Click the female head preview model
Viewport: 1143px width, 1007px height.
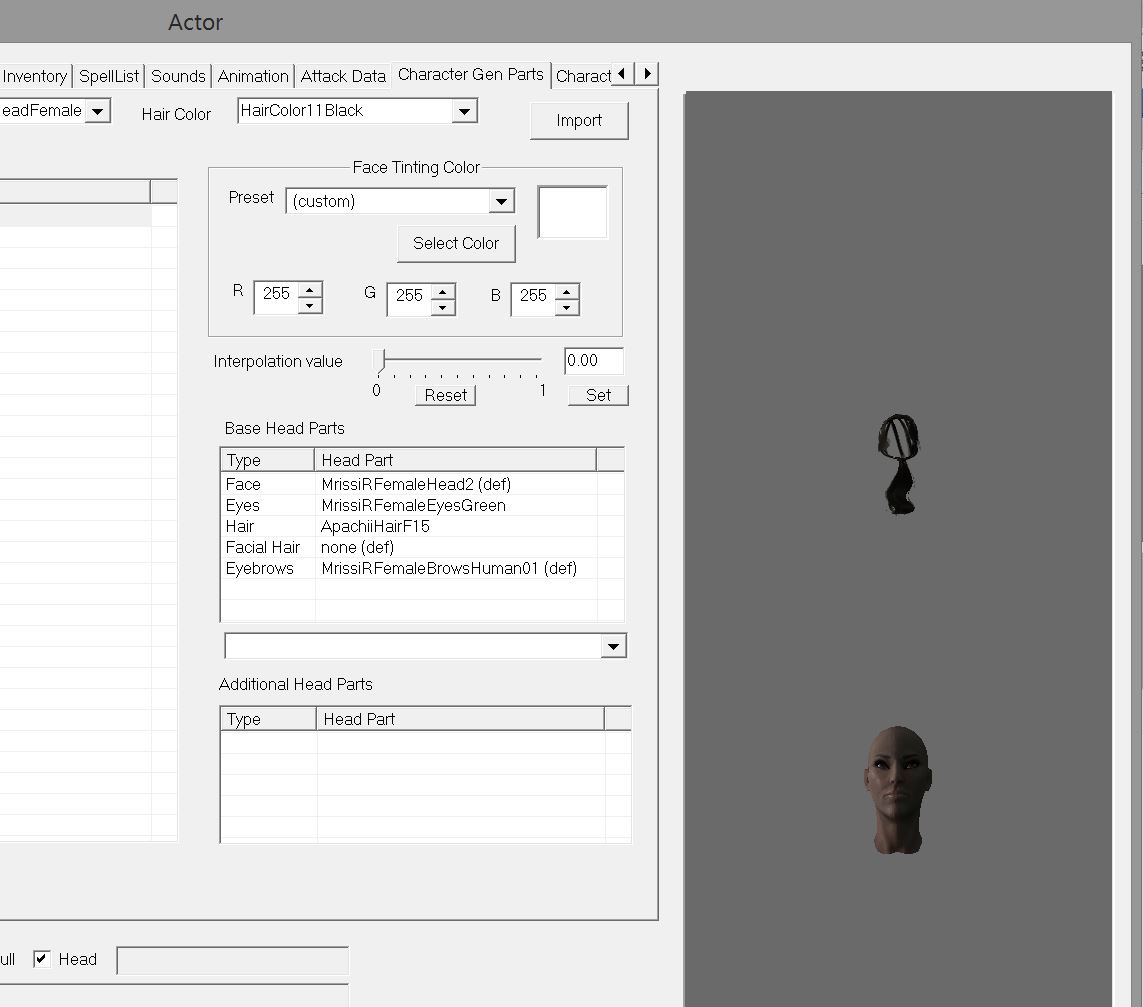897,789
